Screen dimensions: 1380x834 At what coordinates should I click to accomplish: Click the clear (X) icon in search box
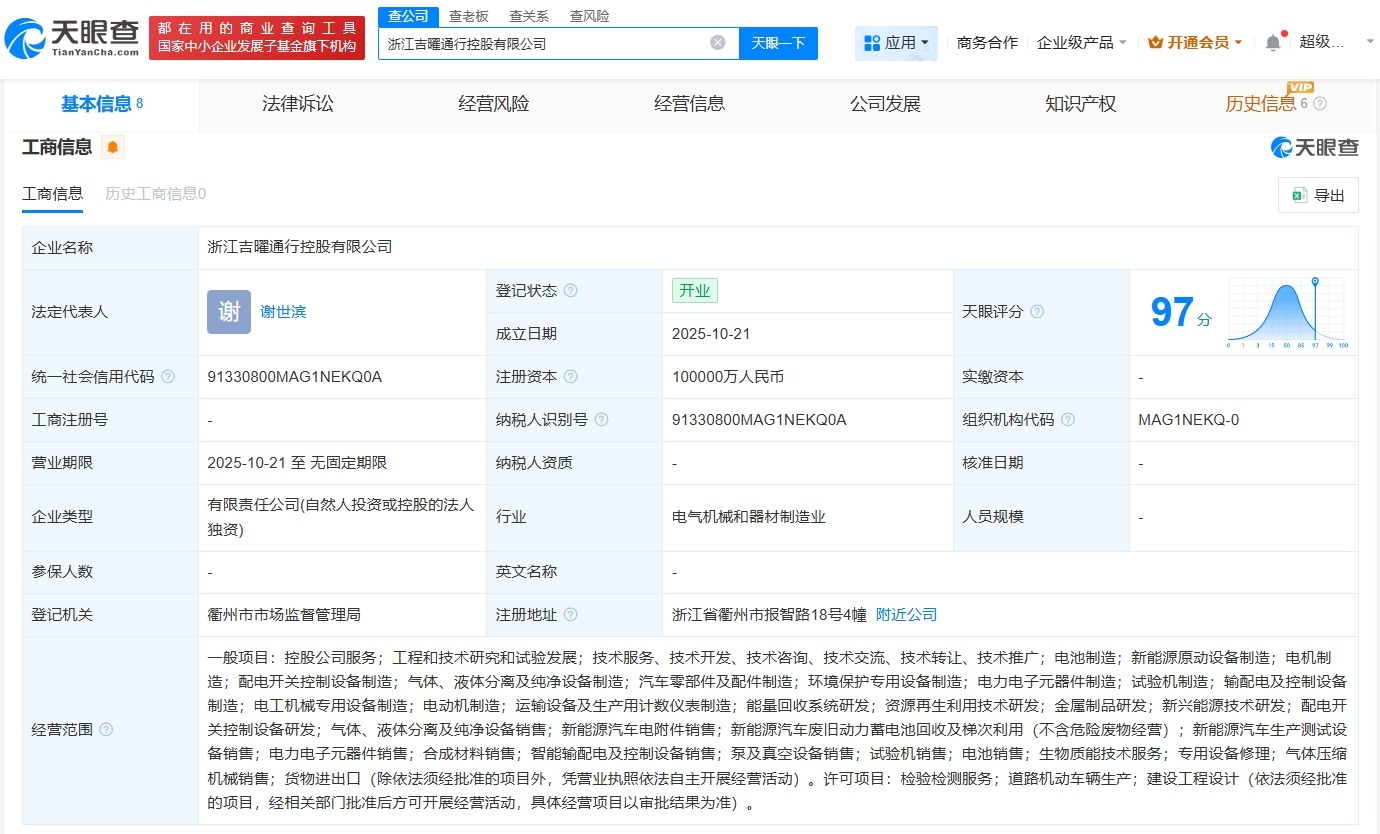716,42
